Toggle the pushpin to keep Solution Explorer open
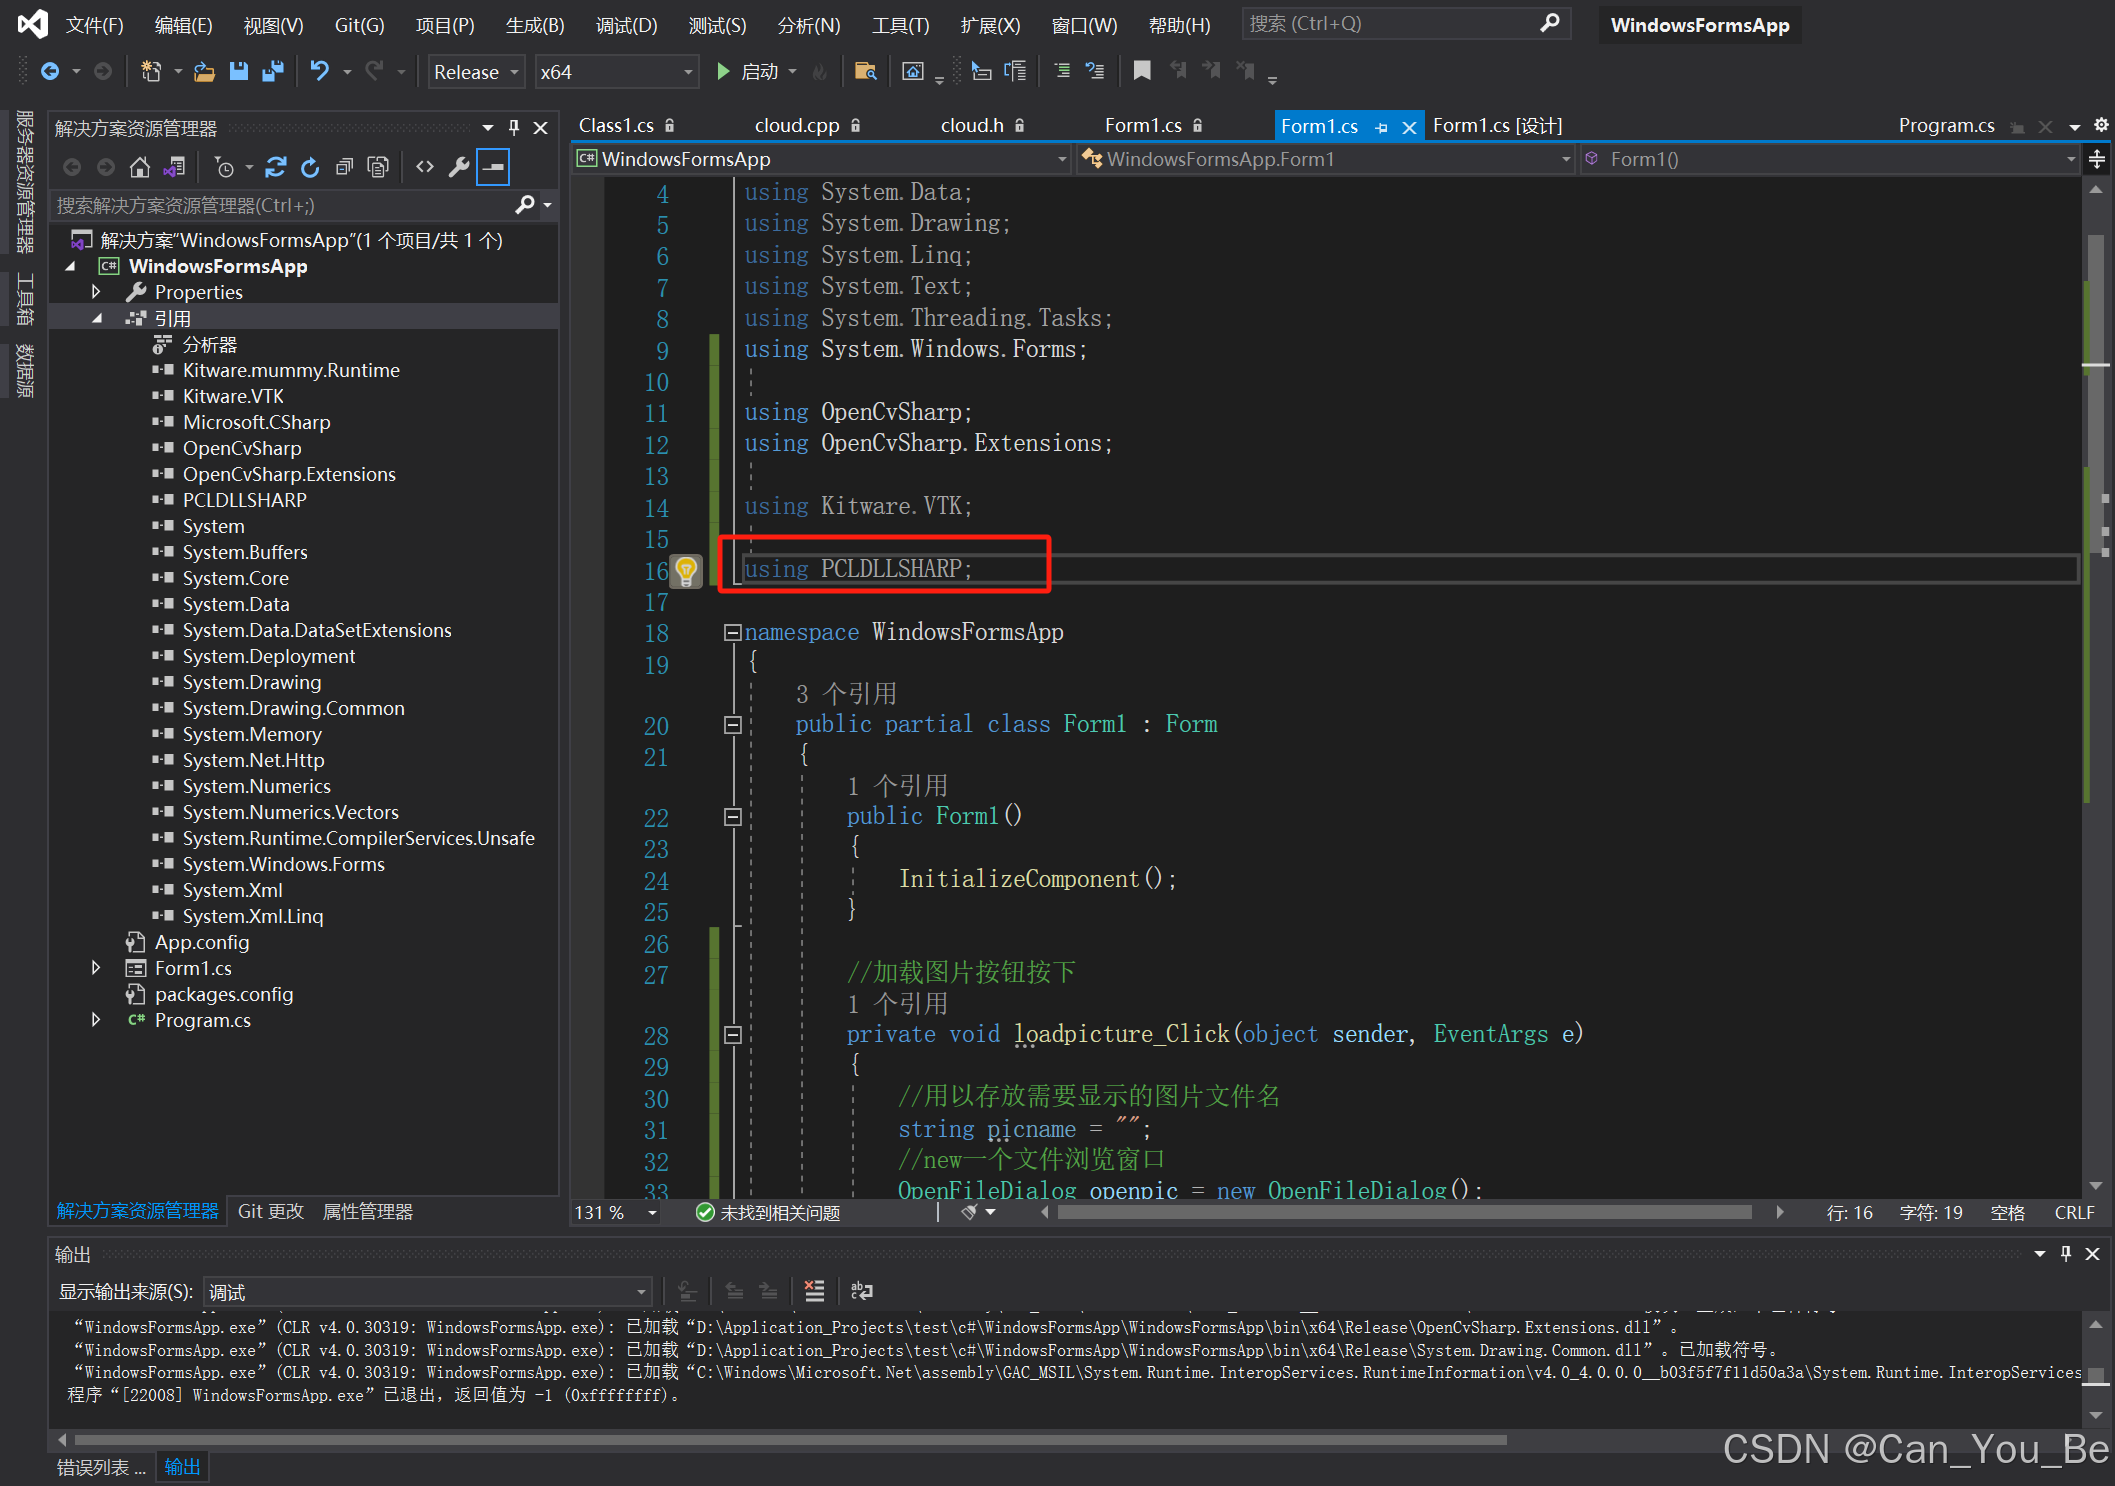Screen dimensions: 2115x1486 [x=514, y=127]
